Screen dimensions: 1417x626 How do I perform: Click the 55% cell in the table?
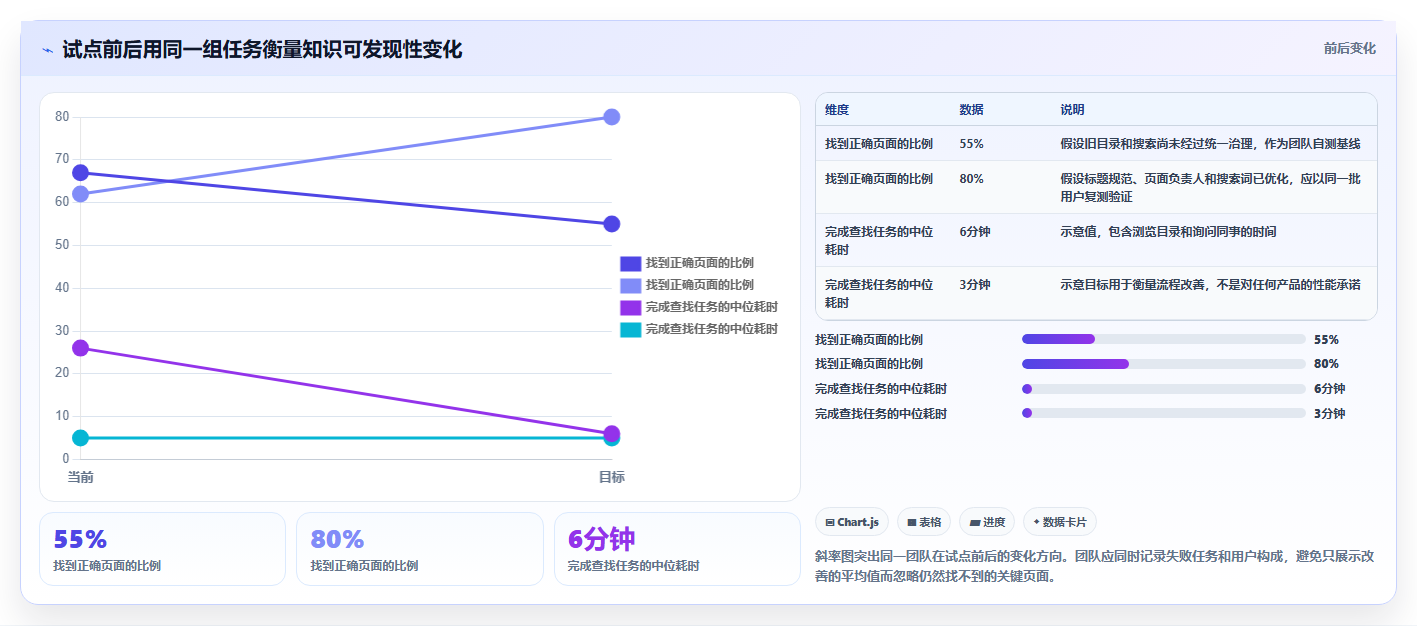(x=971, y=144)
